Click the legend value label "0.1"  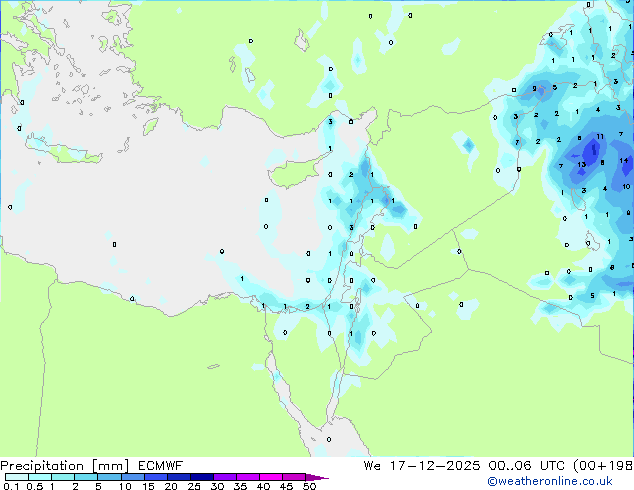tap(11, 486)
